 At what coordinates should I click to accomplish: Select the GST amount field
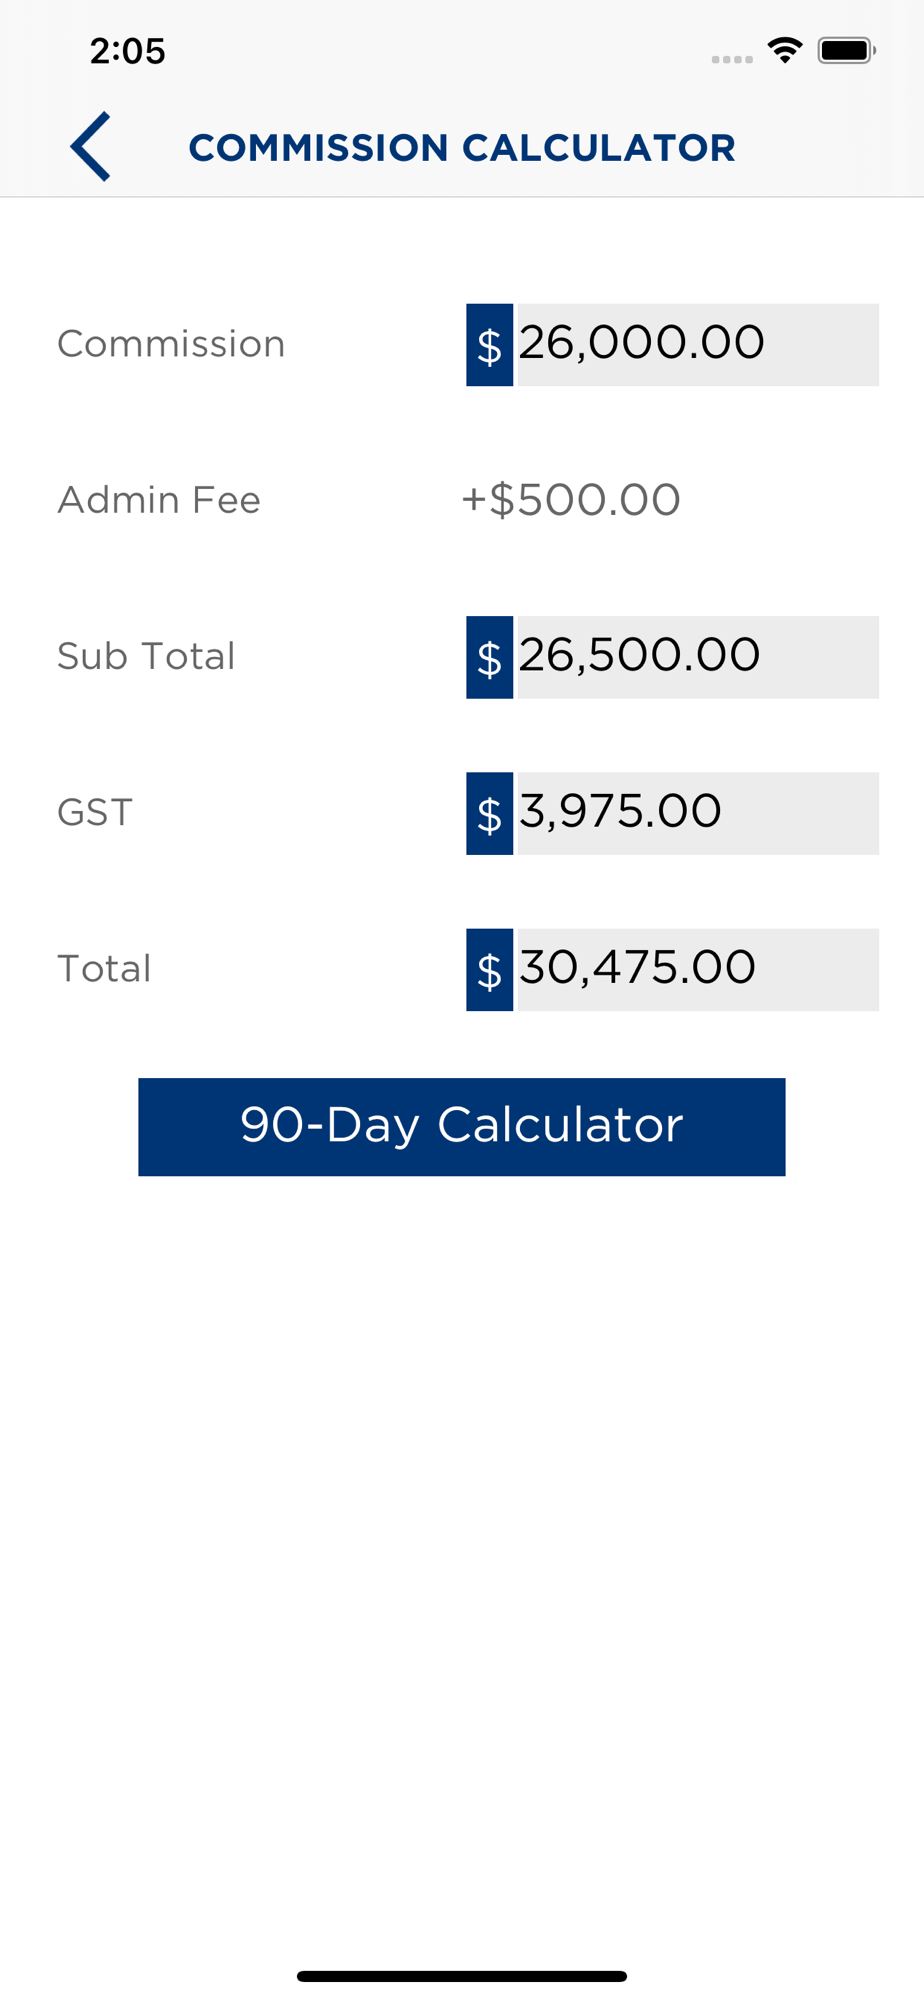point(696,813)
